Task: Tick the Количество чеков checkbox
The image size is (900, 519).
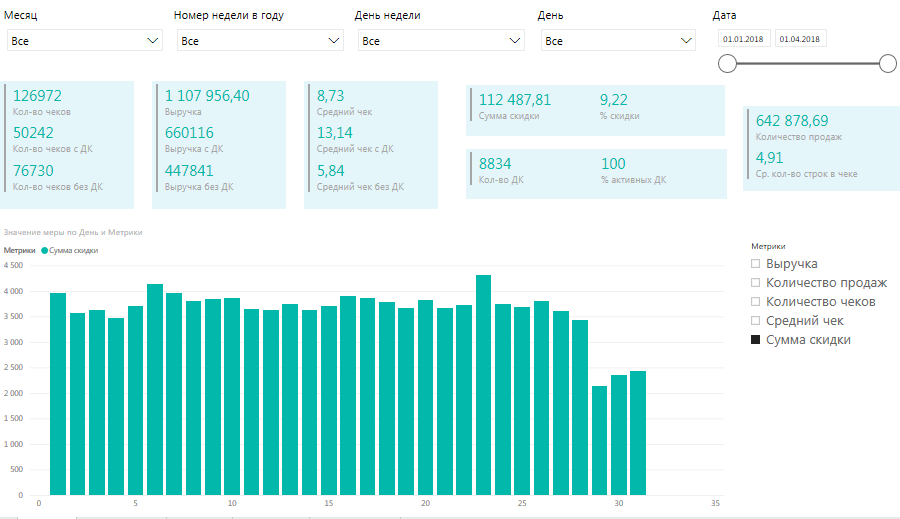Action: [757, 302]
